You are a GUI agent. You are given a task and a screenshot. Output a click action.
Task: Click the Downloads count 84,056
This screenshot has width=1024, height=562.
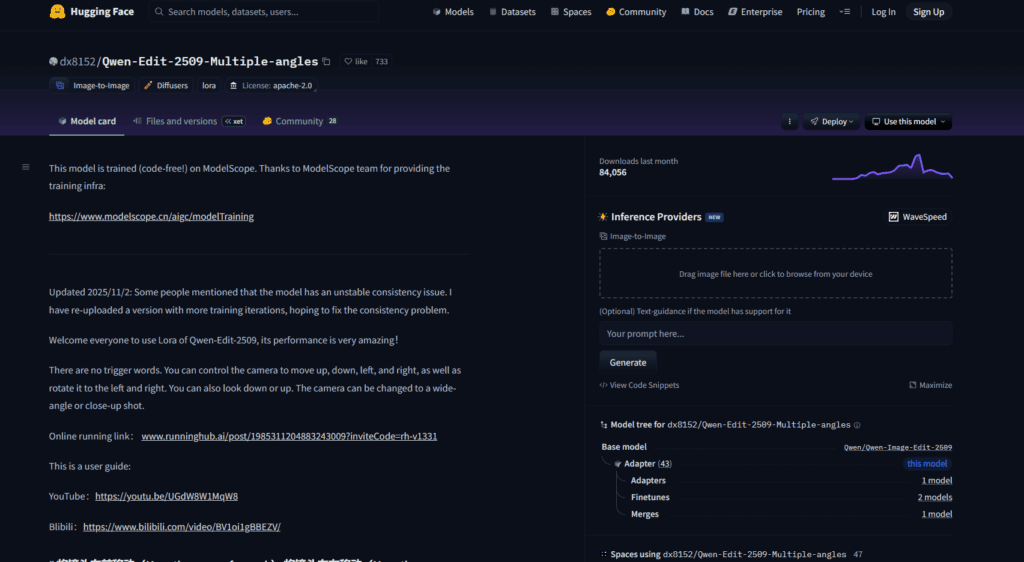coord(613,172)
